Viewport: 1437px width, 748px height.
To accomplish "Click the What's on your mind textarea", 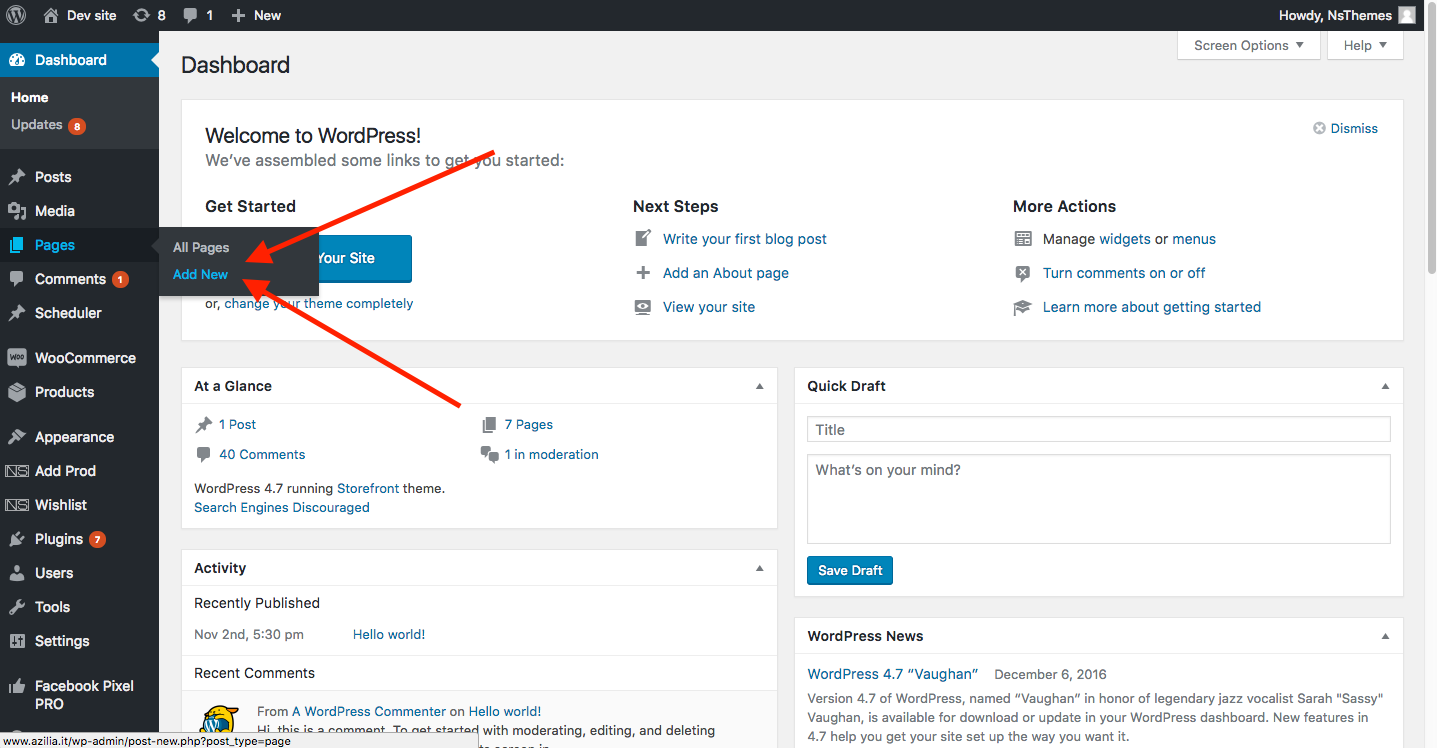I will [1099, 499].
